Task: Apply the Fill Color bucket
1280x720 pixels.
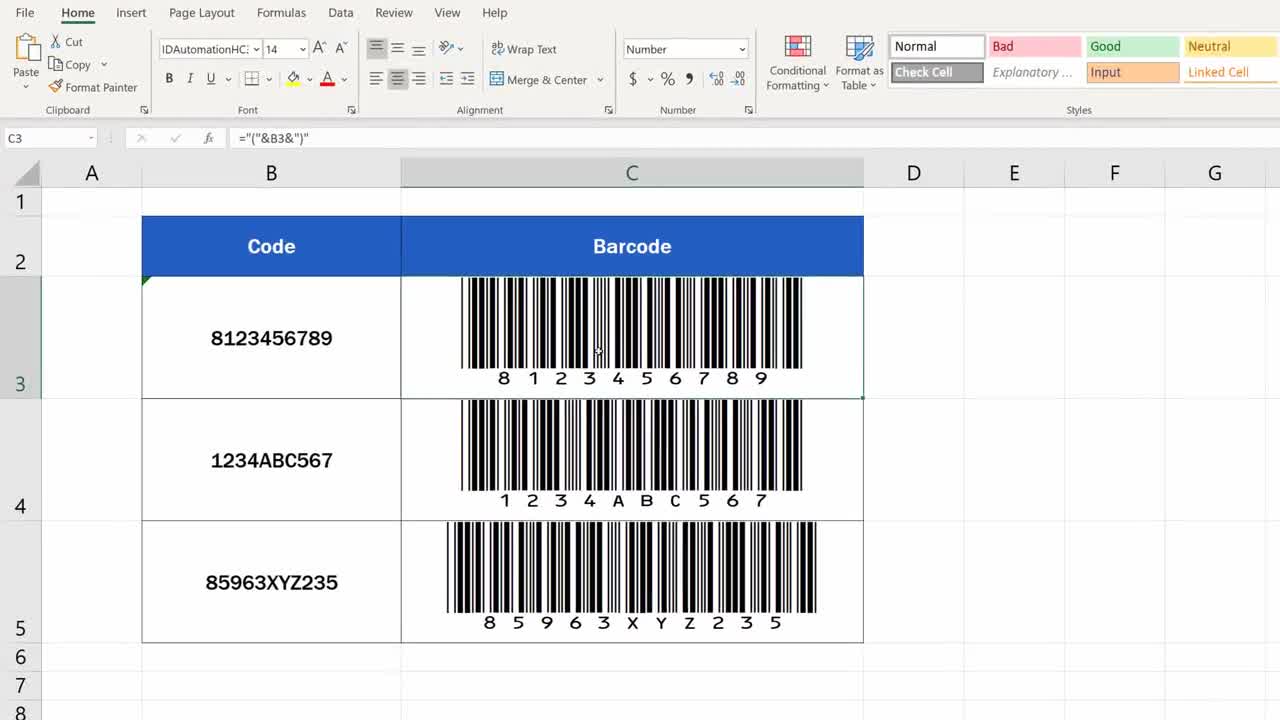Action: tap(293, 79)
